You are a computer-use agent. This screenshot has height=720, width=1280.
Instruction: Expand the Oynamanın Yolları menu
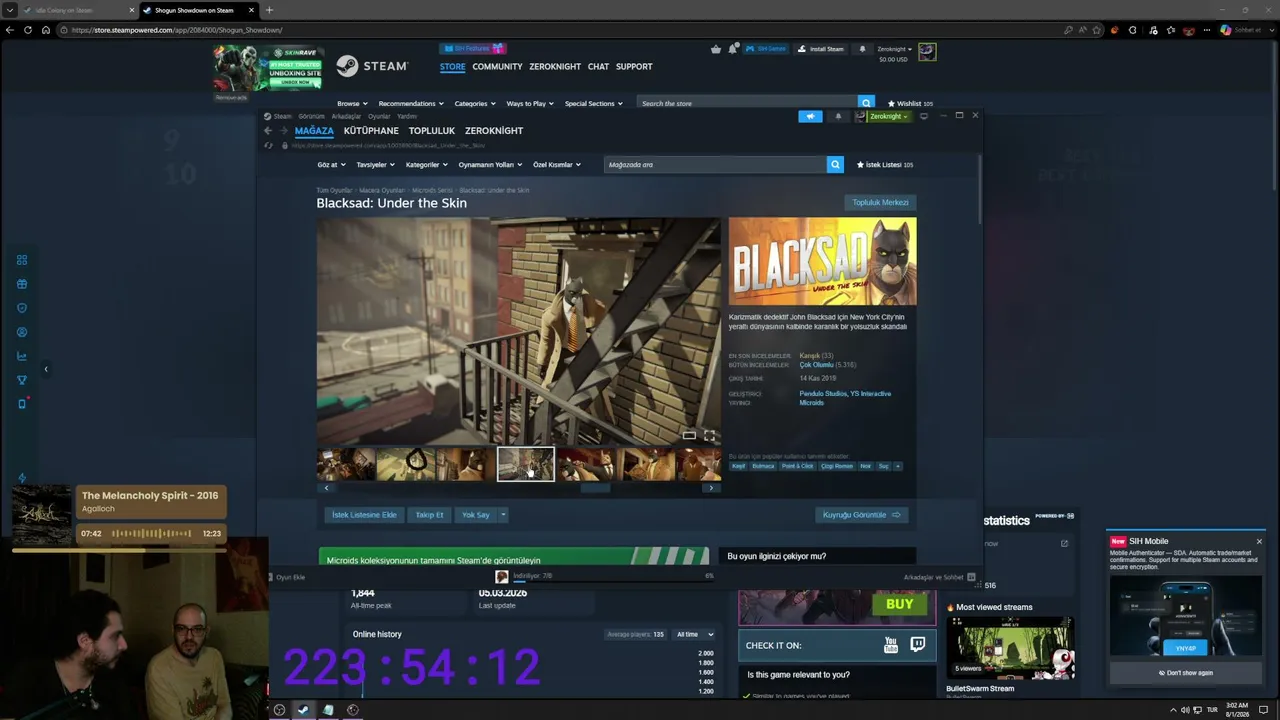click(490, 164)
